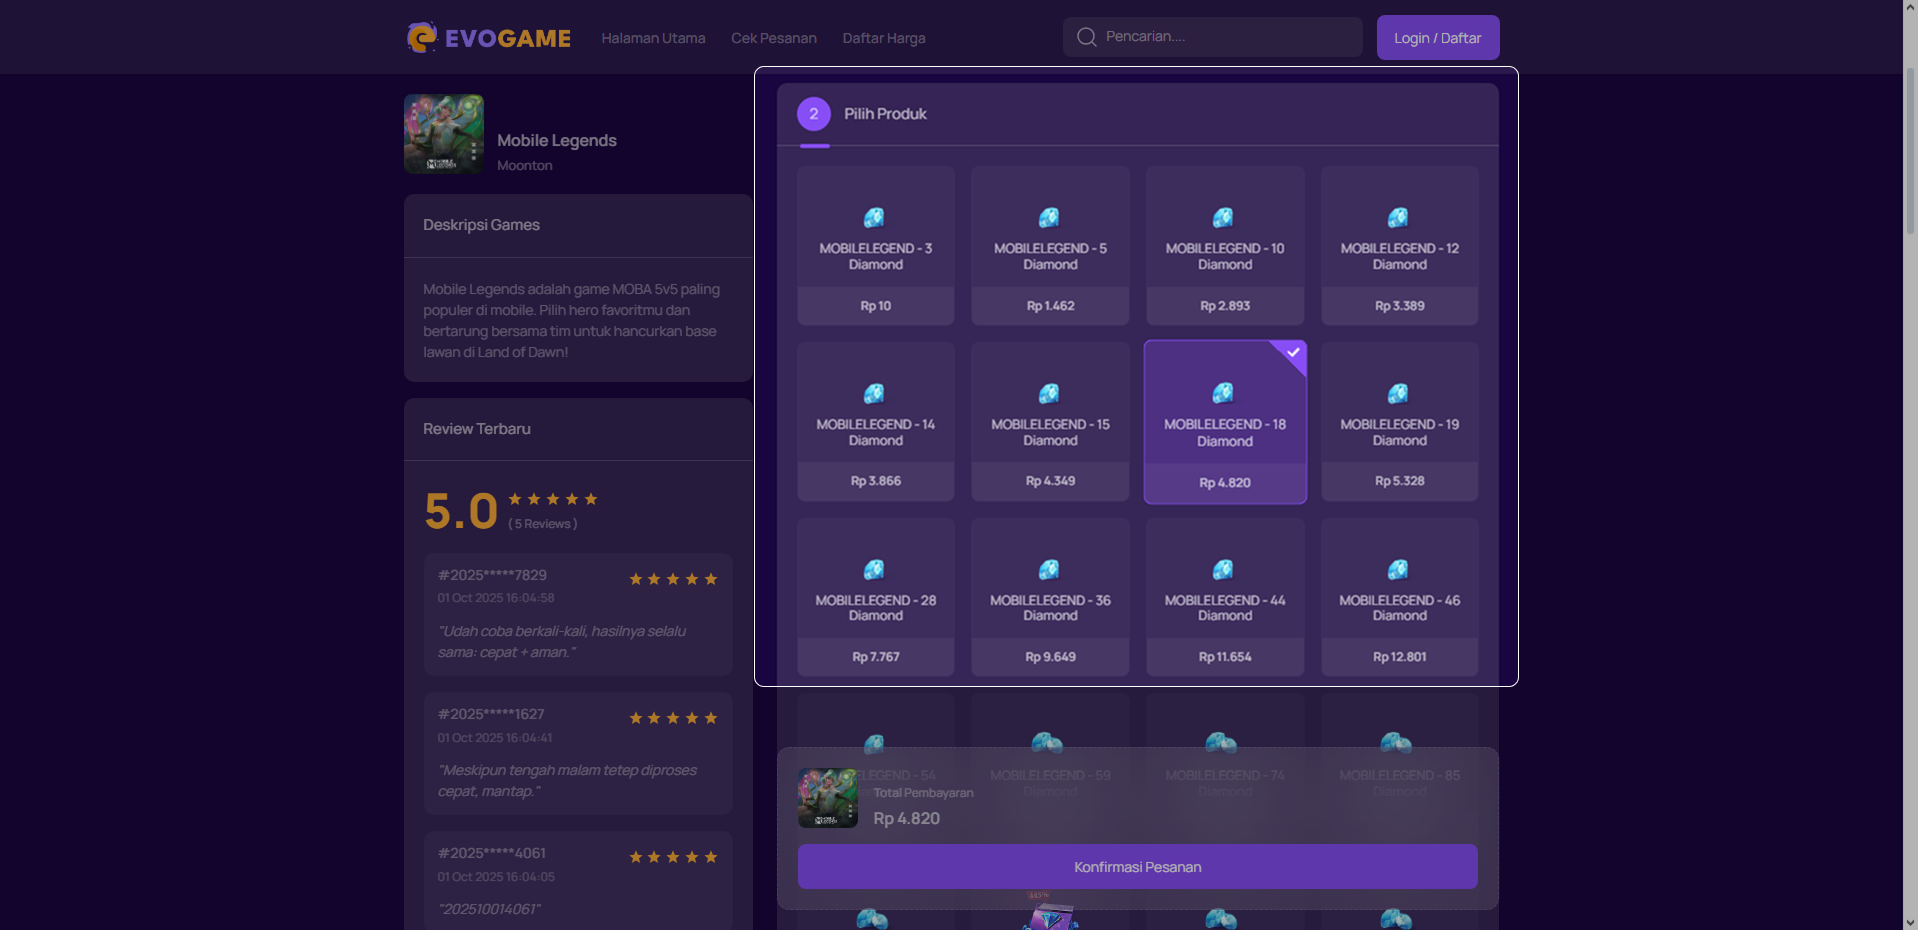Open Daftar Harga page

pyautogui.click(x=884, y=38)
